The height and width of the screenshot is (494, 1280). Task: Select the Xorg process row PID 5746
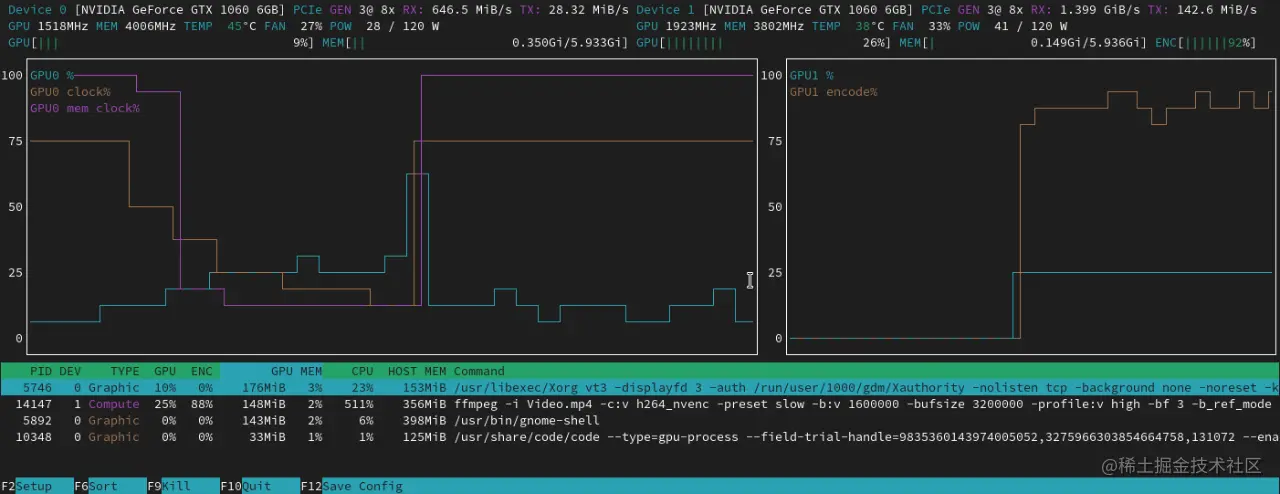tap(640, 387)
